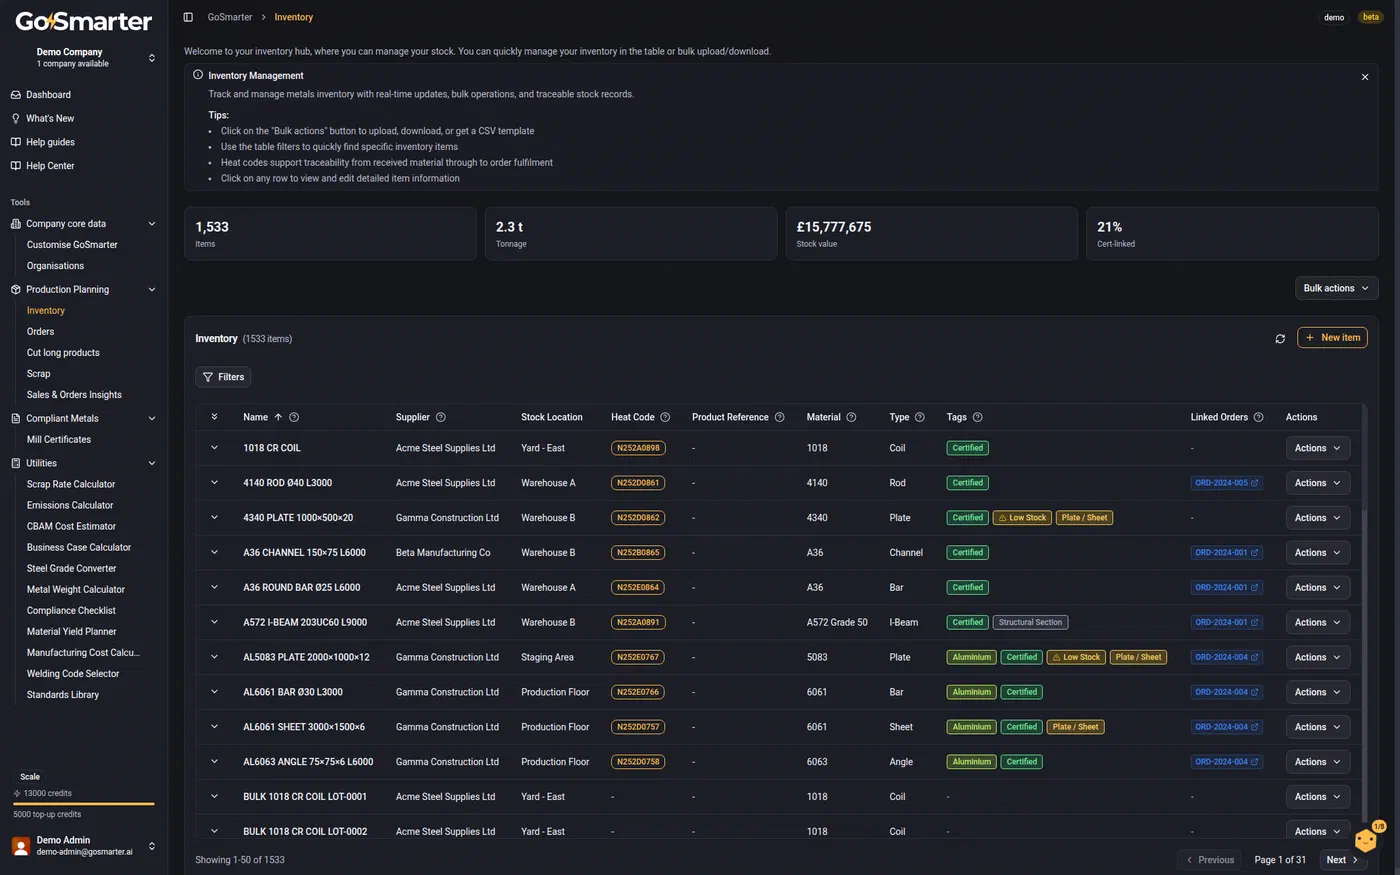The width and height of the screenshot is (1400, 875).
Task: Open Actions menu for A36 ROUND BAR
Action: point(1317,588)
